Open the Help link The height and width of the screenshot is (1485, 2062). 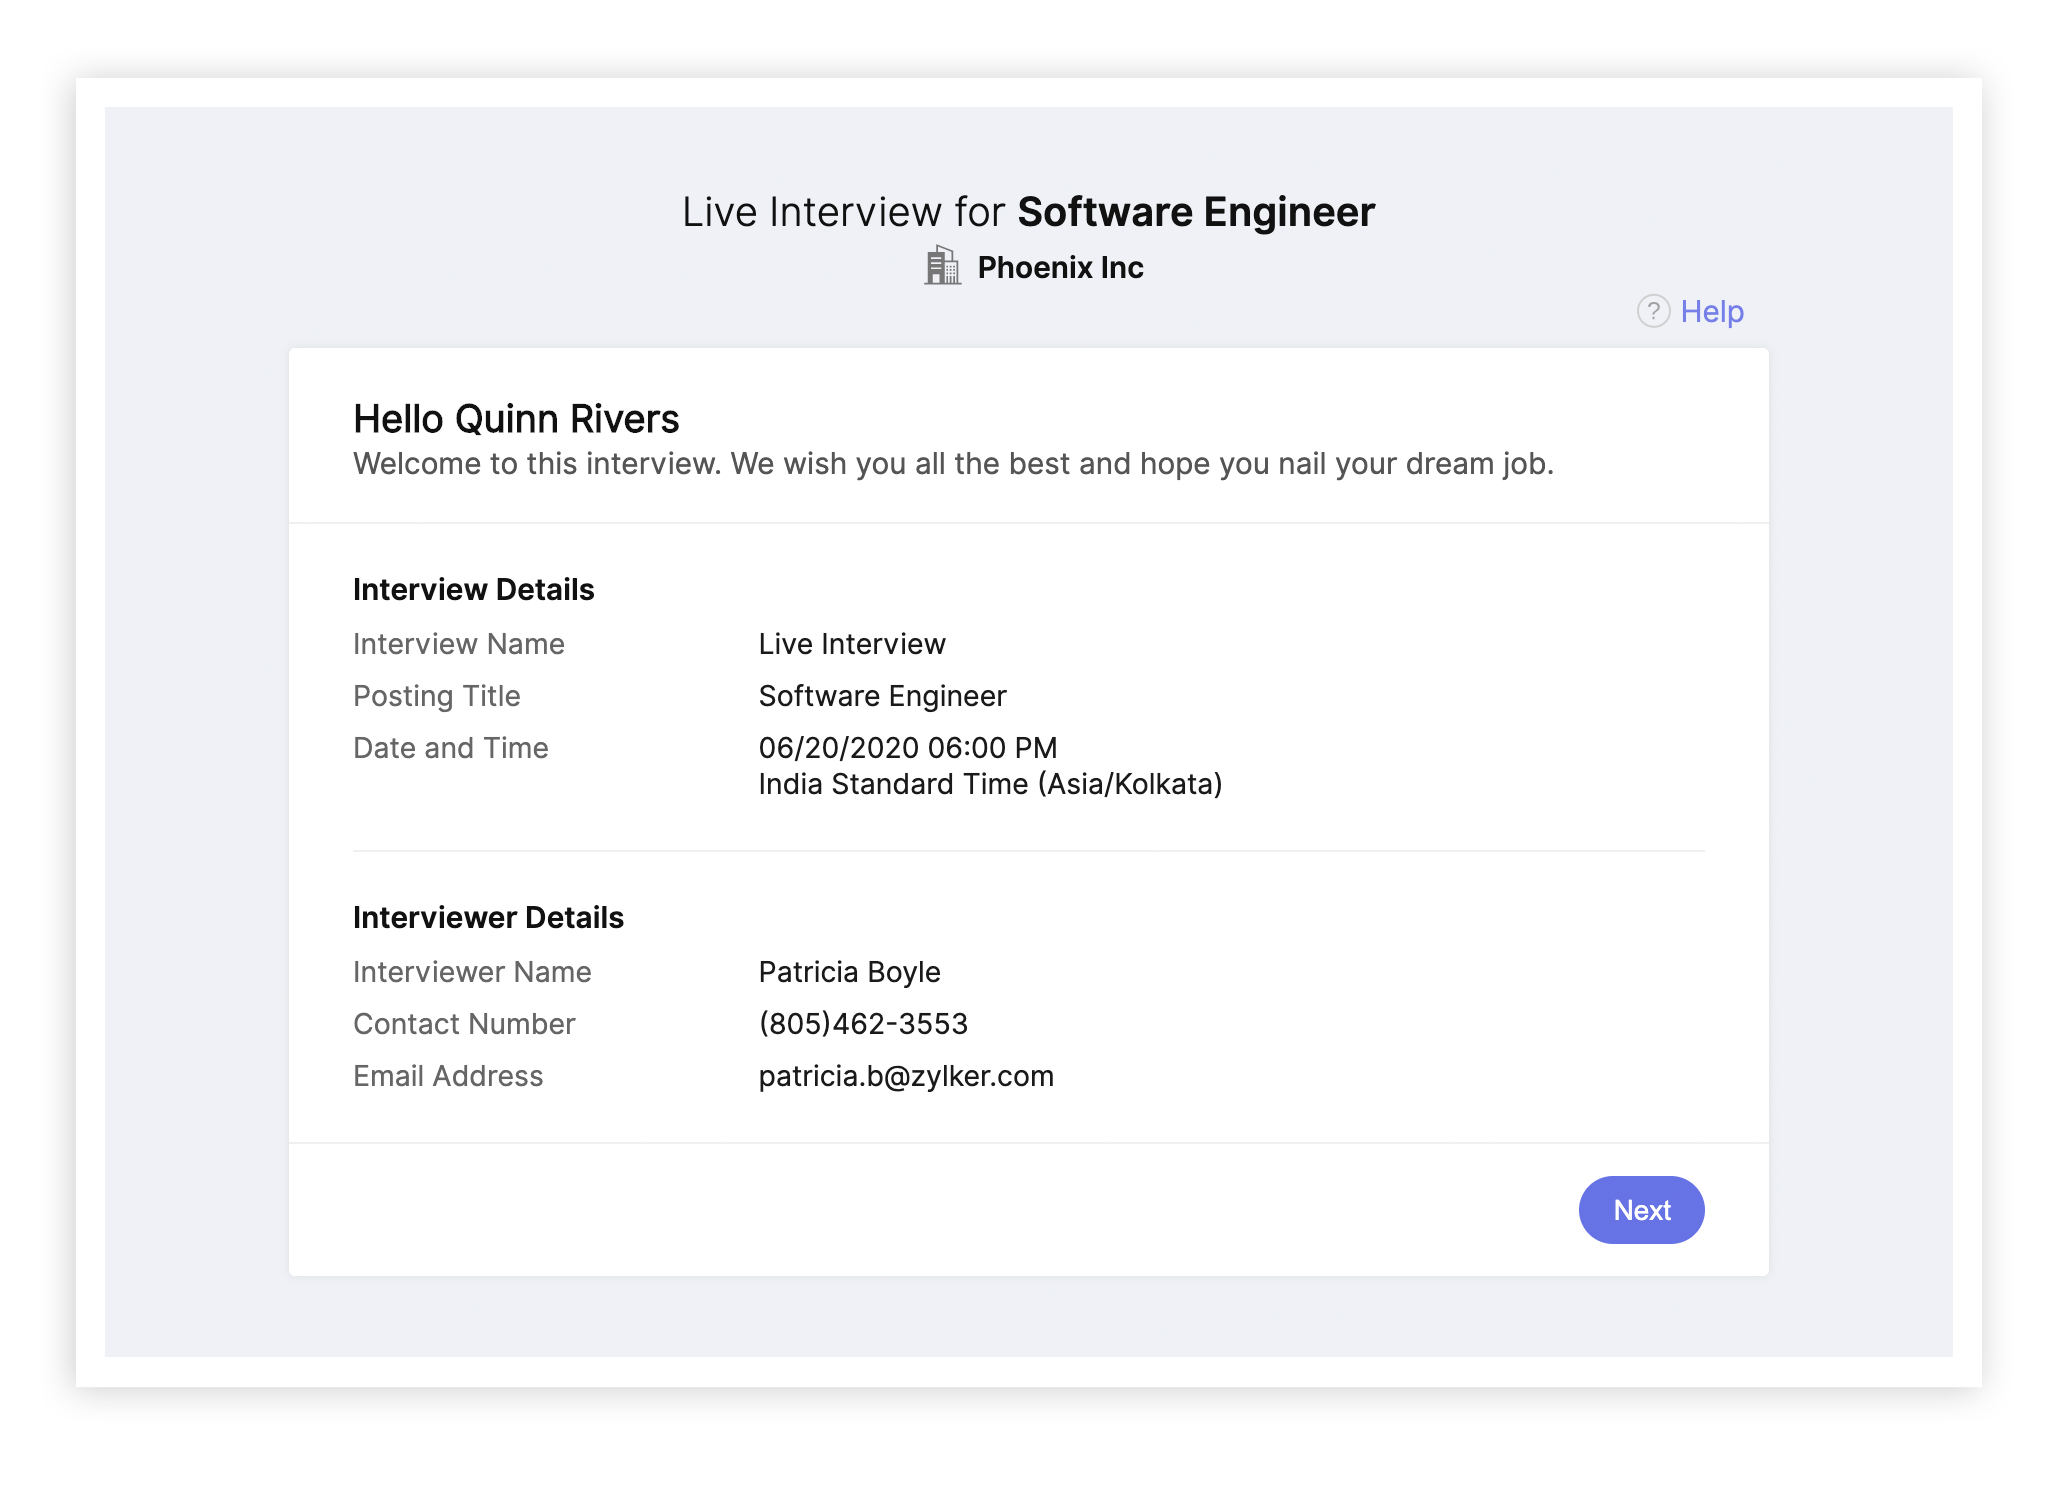(1711, 312)
